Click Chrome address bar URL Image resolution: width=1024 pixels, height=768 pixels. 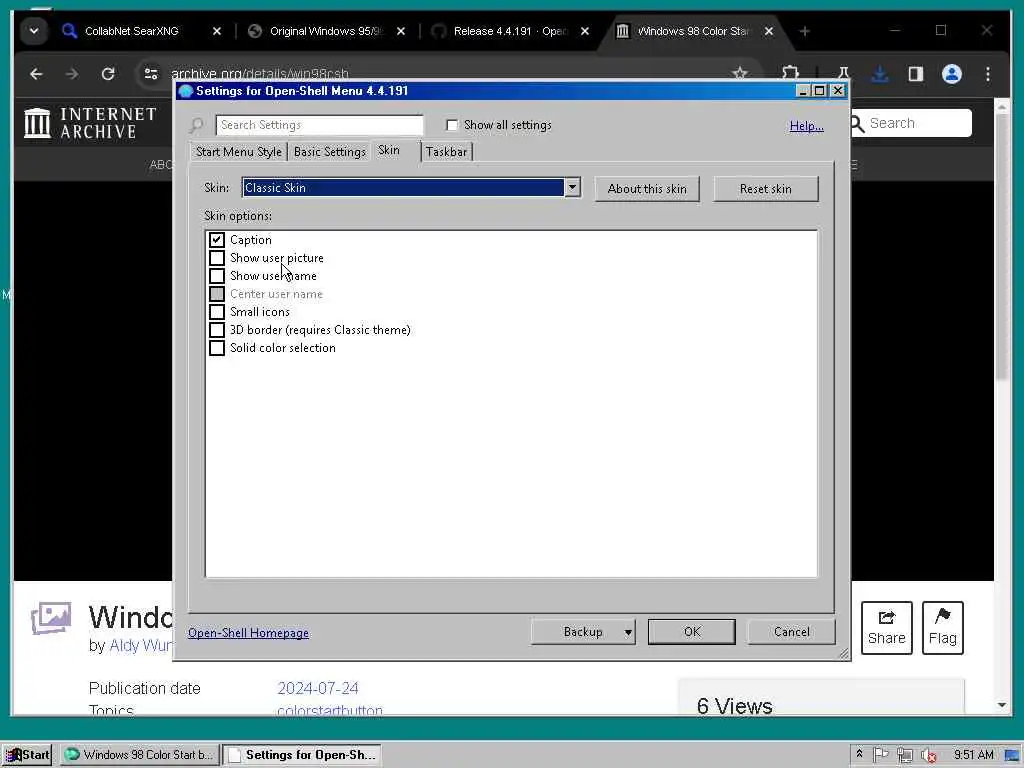coord(260,74)
